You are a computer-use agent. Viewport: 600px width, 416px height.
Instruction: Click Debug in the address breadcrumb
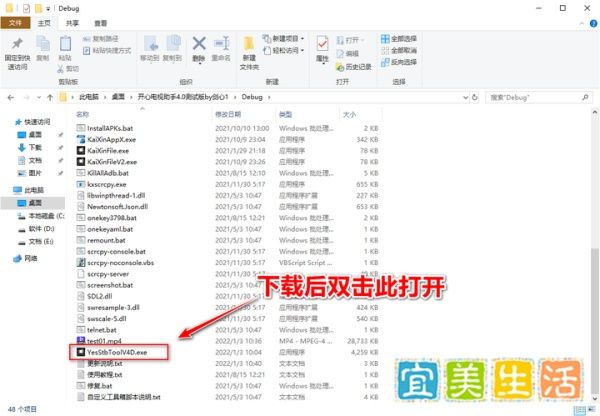click(x=252, y=97)
